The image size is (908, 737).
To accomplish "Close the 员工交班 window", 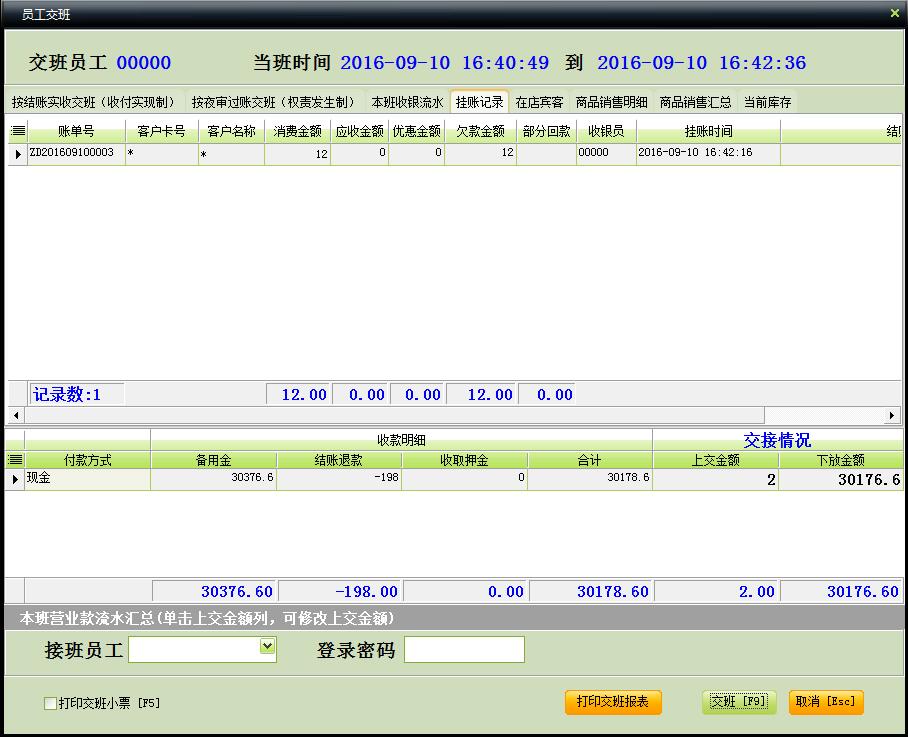I will pos(895,13).
